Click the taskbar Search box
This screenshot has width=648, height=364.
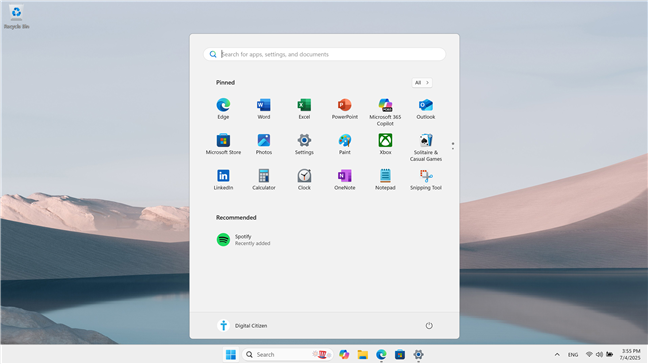(x=288, y=354)
